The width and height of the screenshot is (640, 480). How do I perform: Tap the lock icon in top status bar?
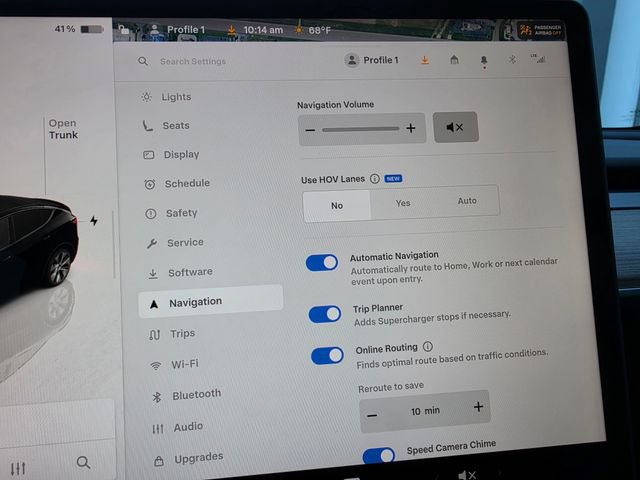tap(124, 29)
